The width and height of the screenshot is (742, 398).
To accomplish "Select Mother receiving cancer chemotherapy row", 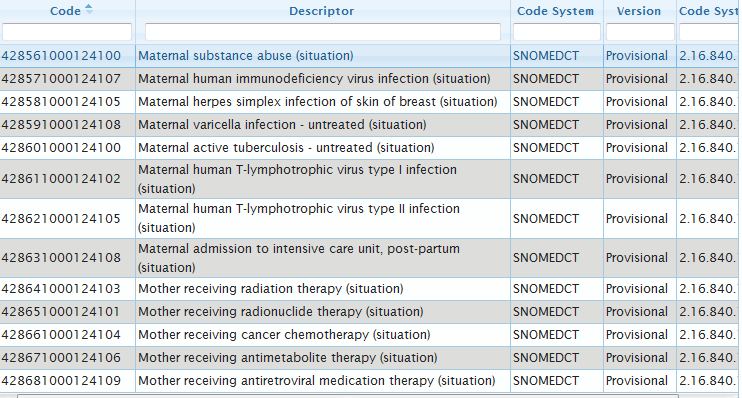I will click(369, 335).
